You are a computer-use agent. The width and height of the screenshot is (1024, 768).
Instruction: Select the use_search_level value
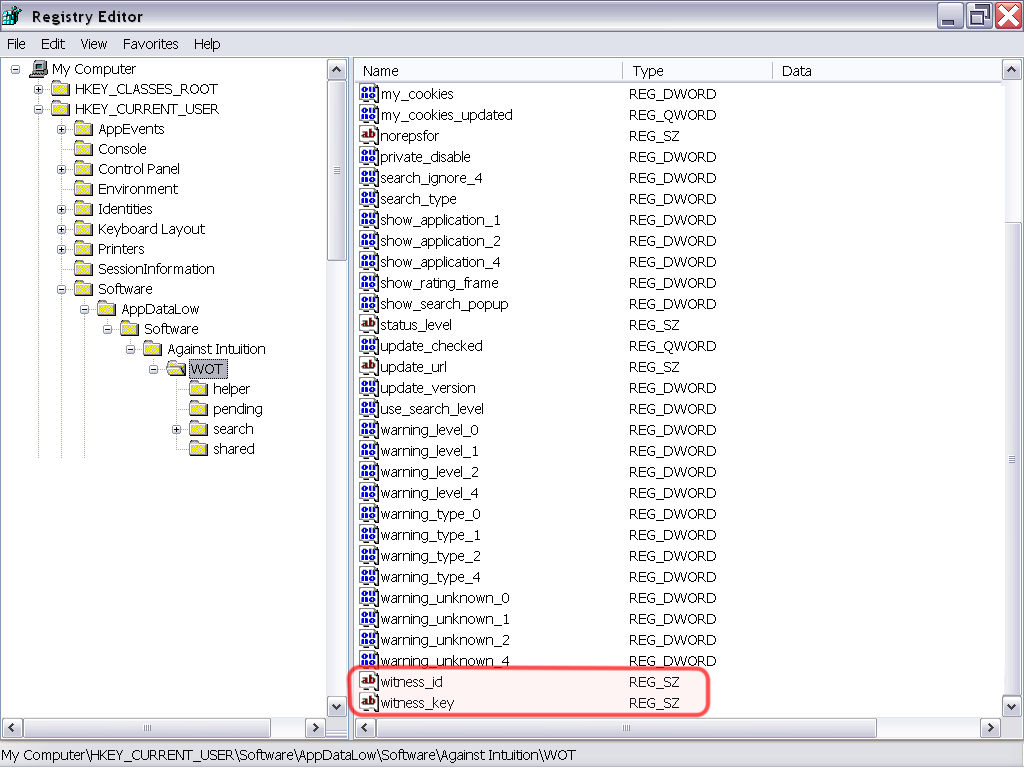click(x=432, y=409)
